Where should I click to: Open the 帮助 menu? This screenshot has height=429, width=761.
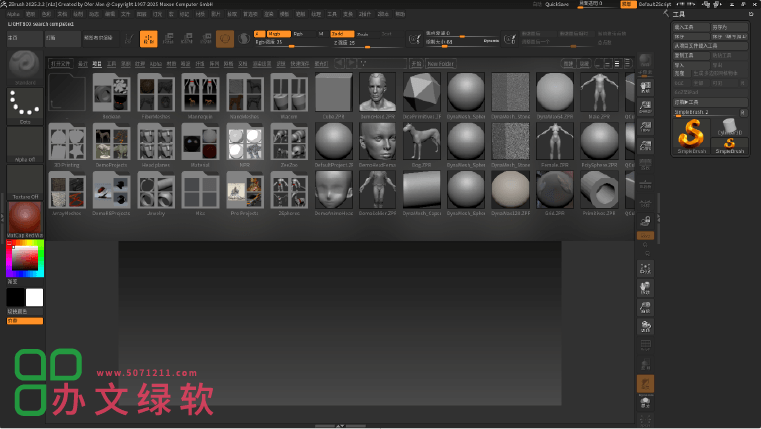coord(400,14)
